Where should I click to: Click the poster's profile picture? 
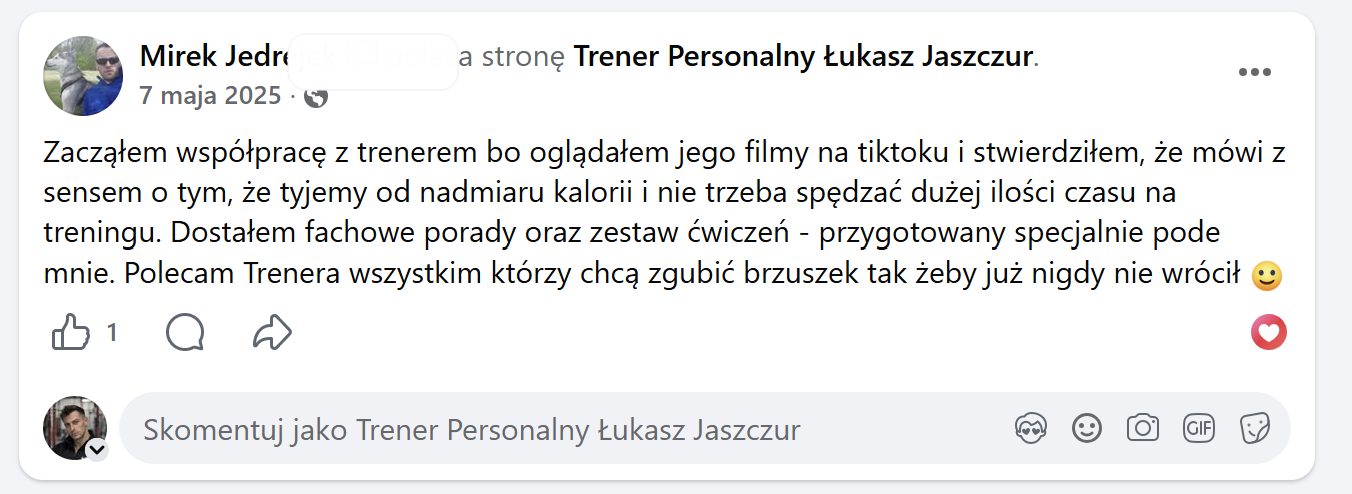pyautogui.click(x=82, y=75)
